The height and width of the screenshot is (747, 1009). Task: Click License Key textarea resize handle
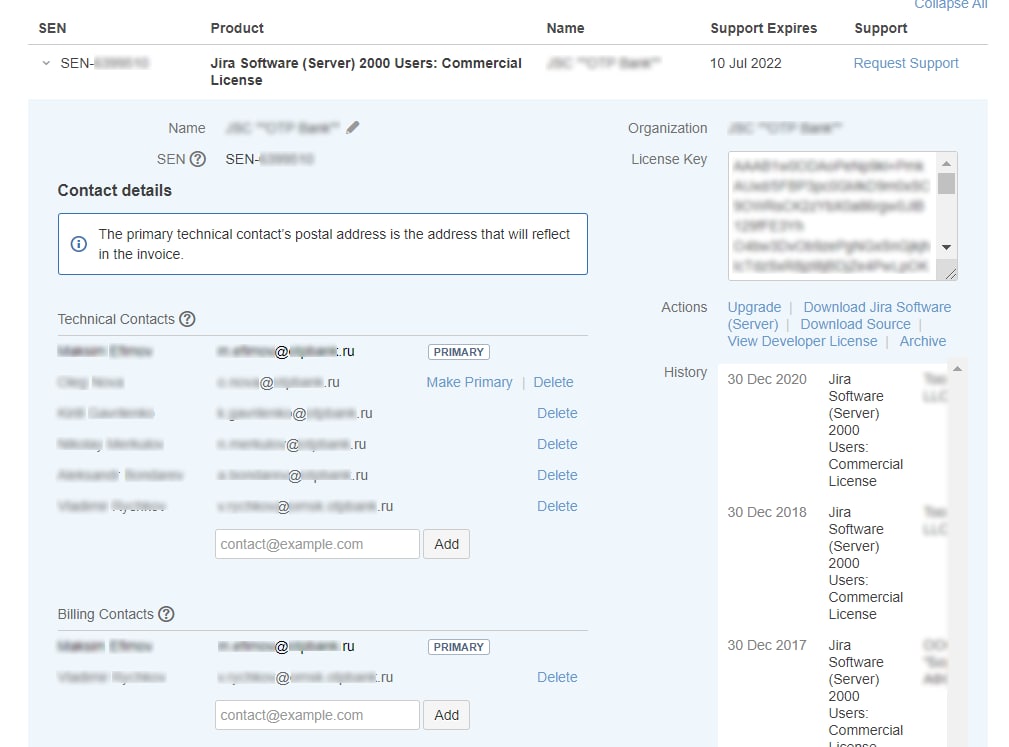950,273
